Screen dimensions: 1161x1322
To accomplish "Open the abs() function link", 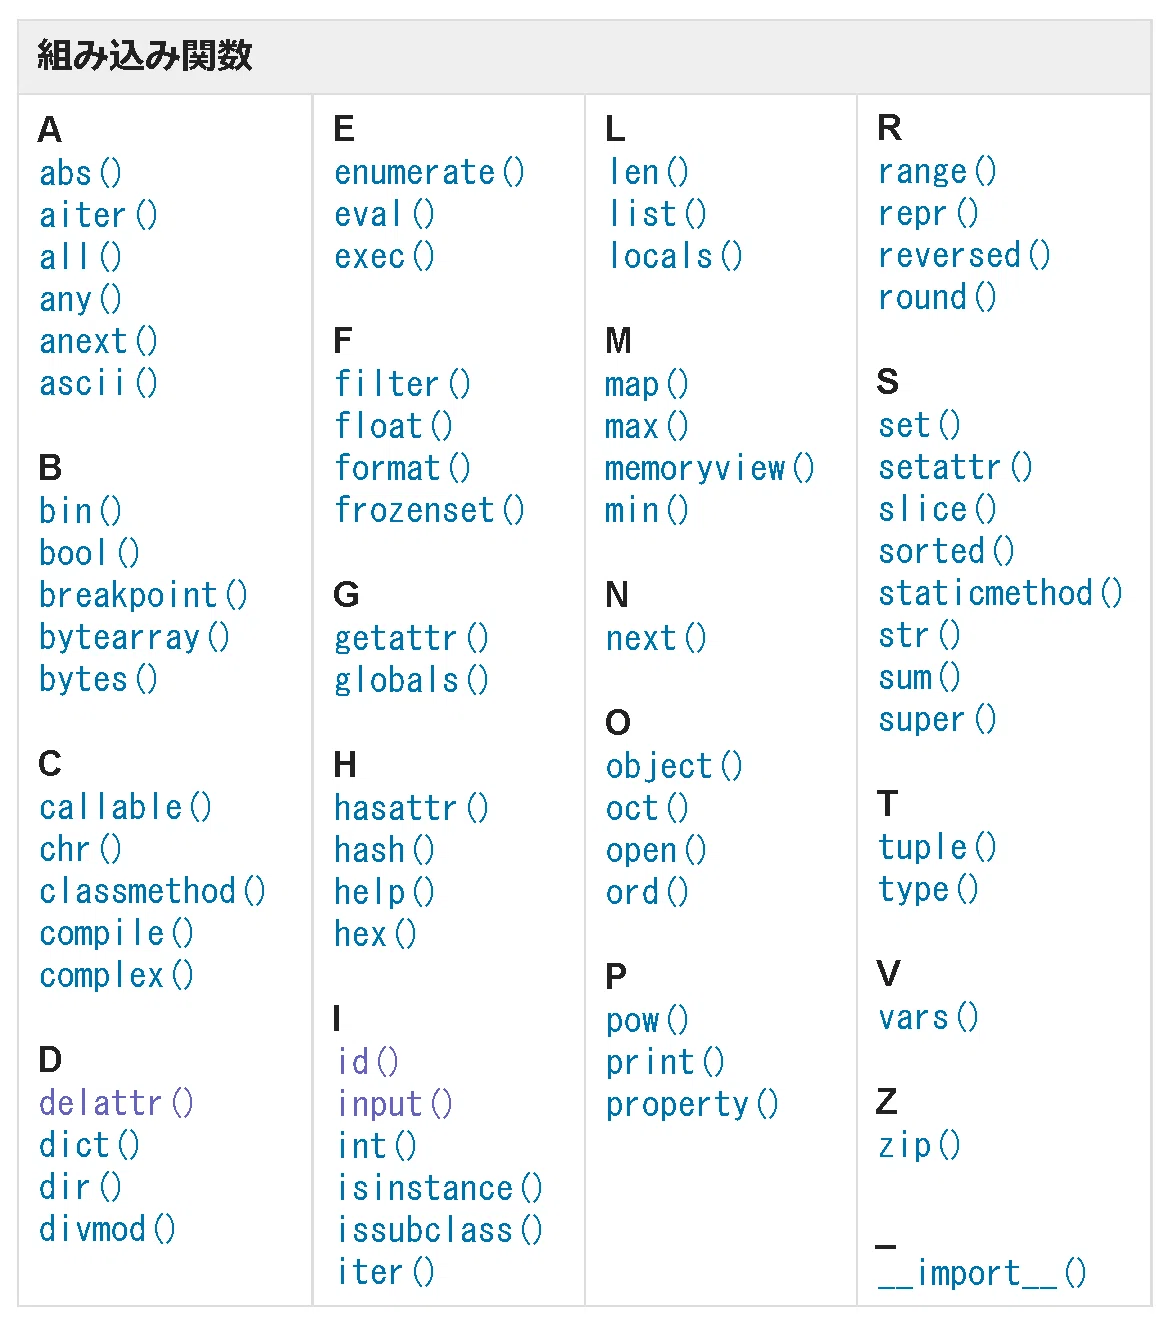I will [x=80, y=173].
